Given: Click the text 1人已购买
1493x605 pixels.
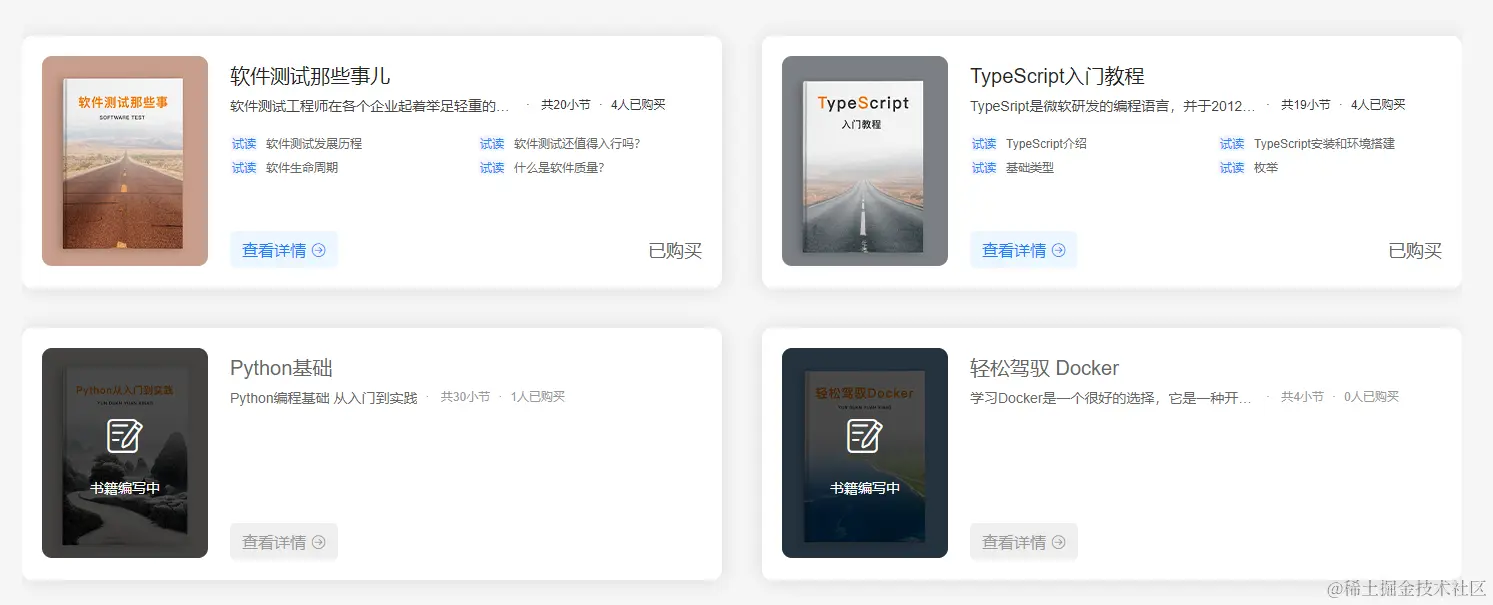Looking at the screenshot, I should point(538,396).
